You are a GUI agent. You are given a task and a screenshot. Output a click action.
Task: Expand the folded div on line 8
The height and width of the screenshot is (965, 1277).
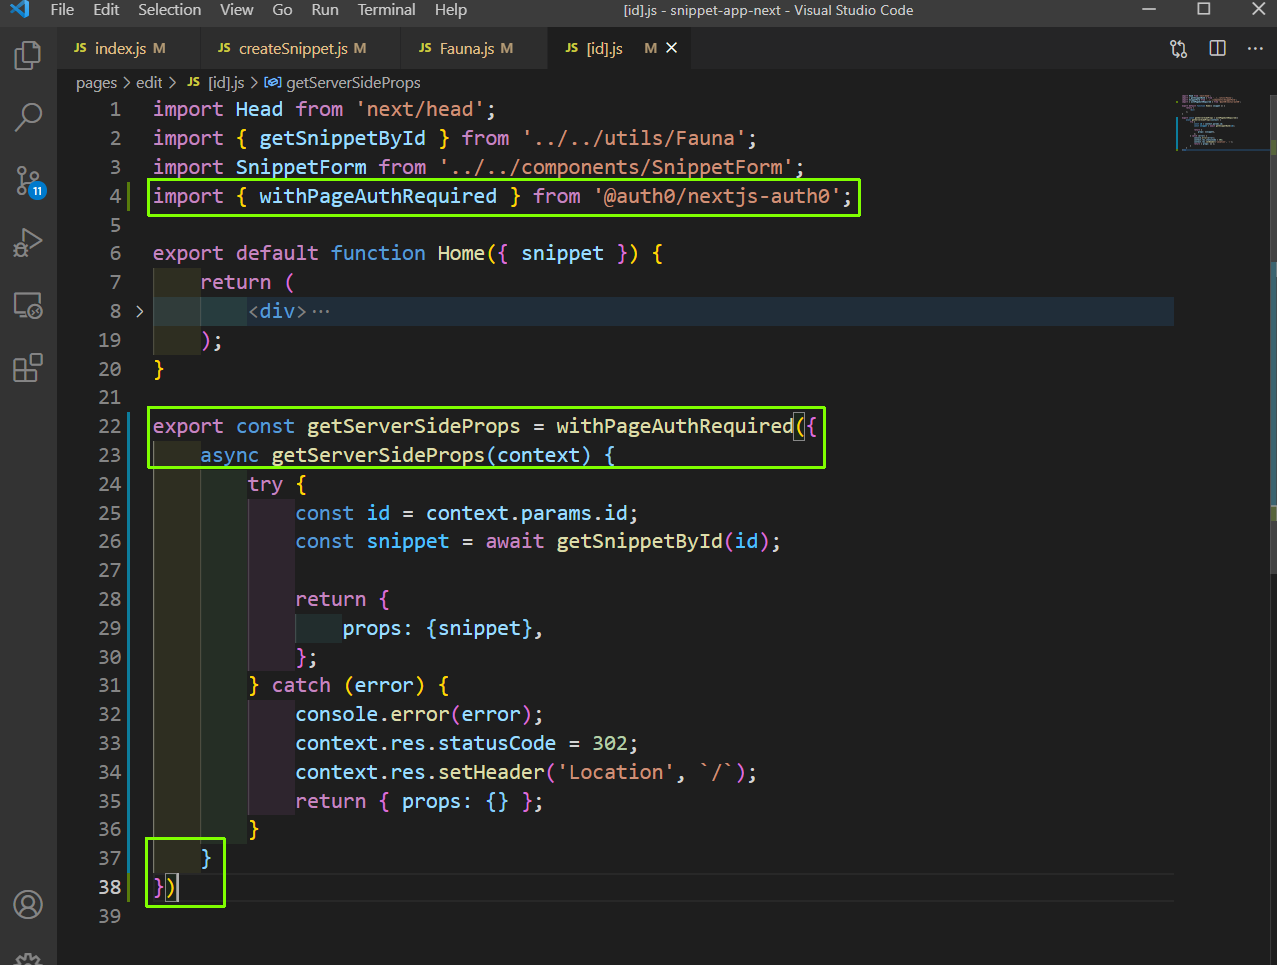(139, 311)
